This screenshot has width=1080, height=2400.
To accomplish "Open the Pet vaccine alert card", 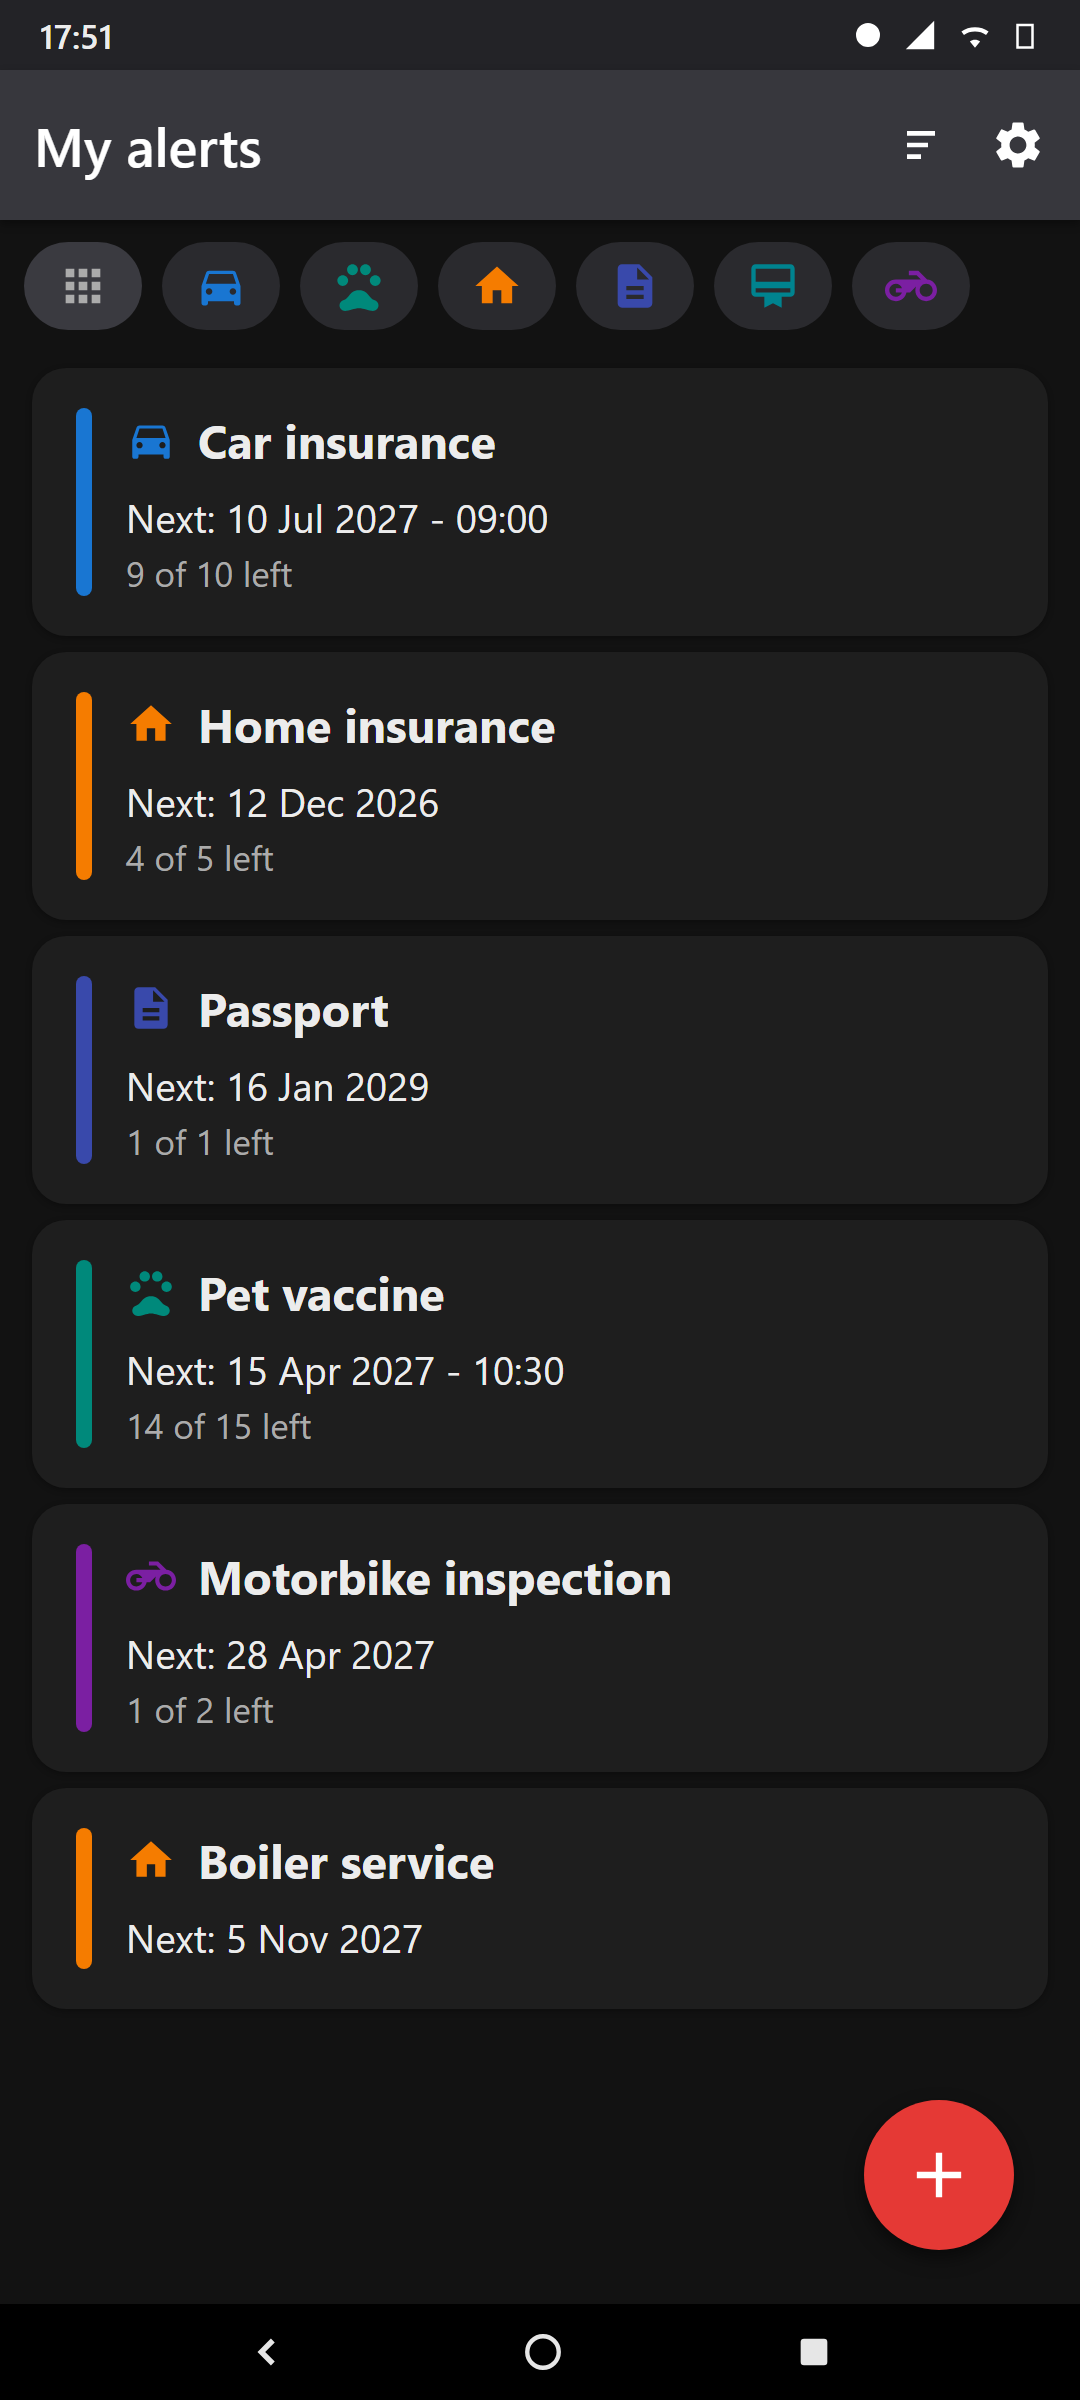I will (x=540, y=1354).
